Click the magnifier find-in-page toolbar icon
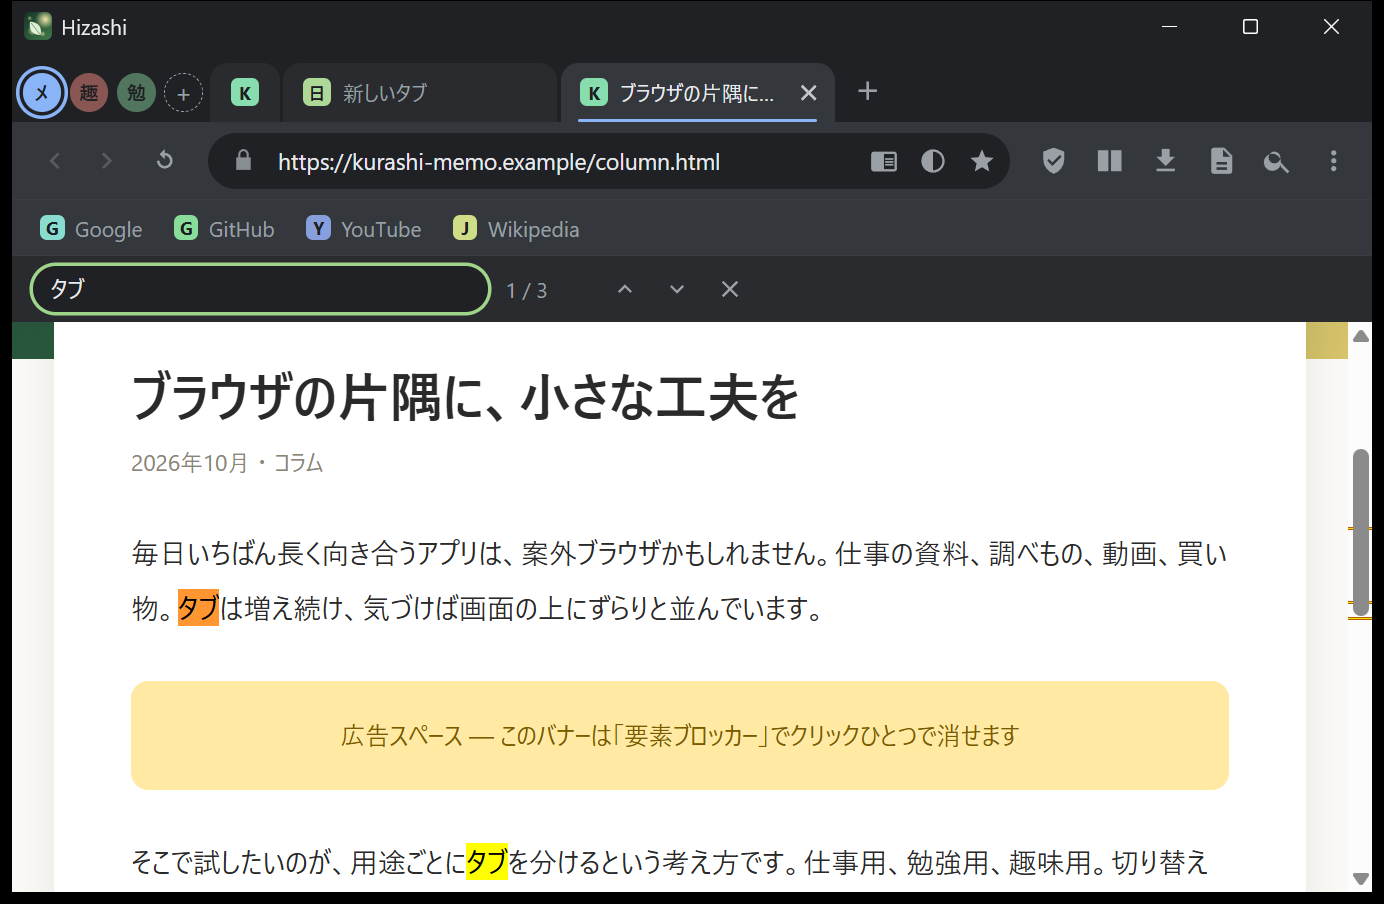 coord(1276,162)
